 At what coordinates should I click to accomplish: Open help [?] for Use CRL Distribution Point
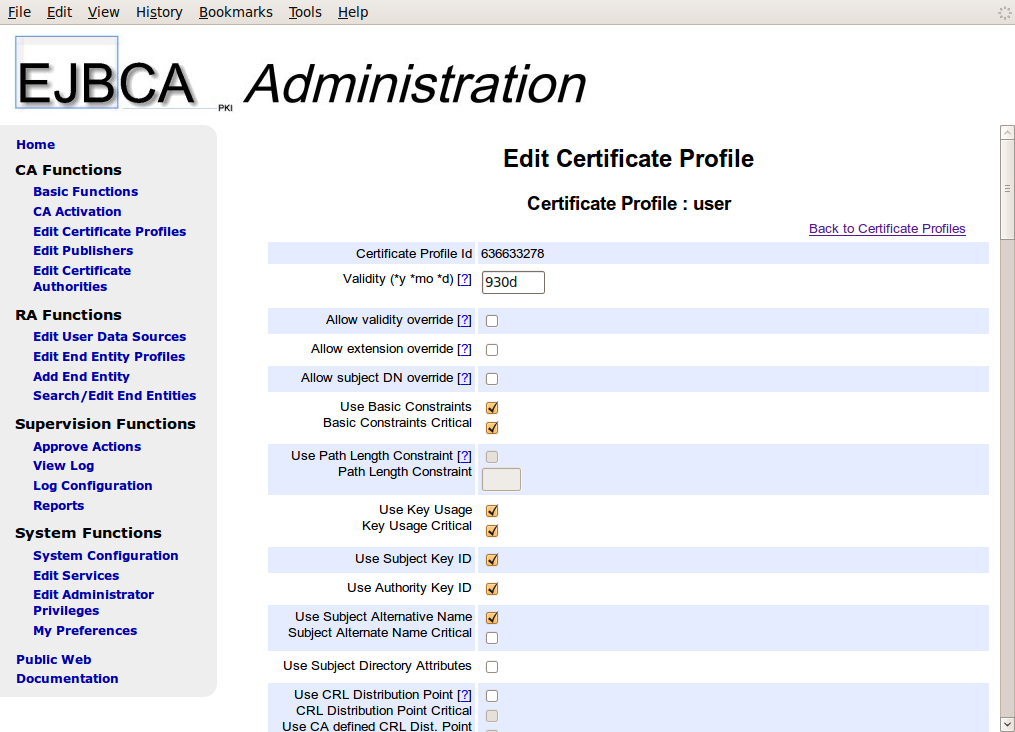(x=464, y=695)
